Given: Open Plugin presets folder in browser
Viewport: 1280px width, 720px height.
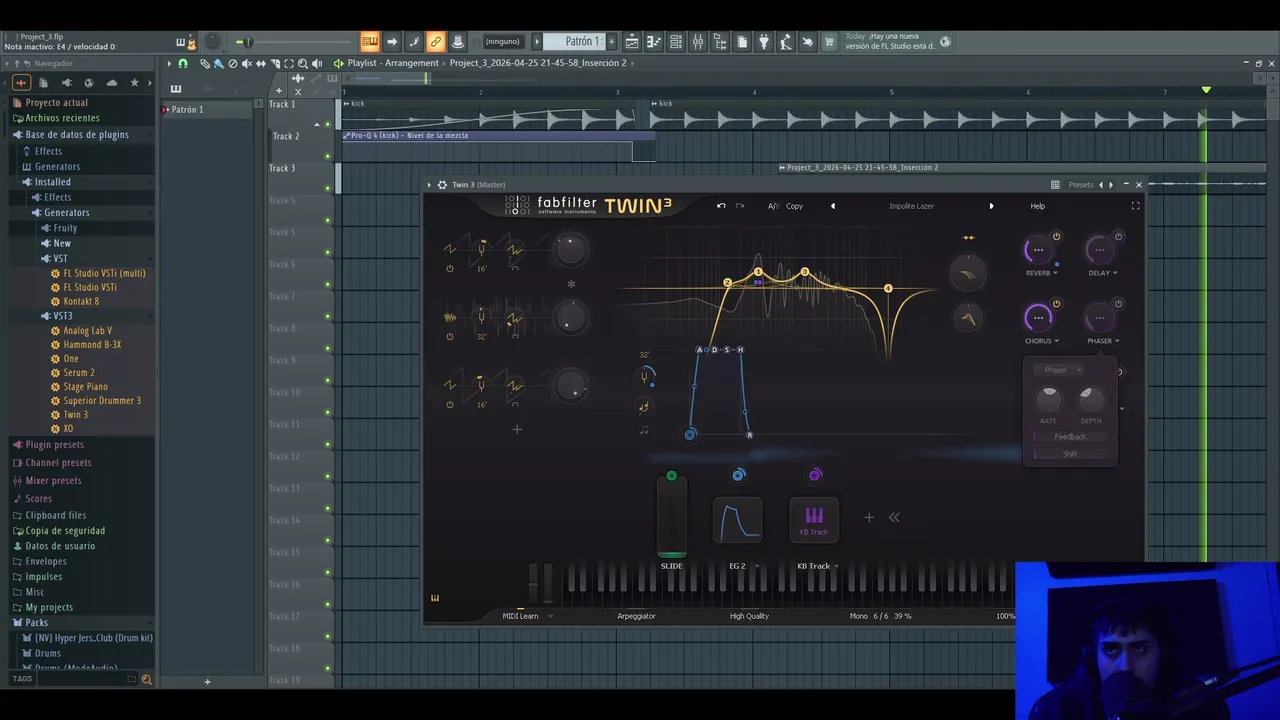Looking at the screenshot, I should pos(55,445).
